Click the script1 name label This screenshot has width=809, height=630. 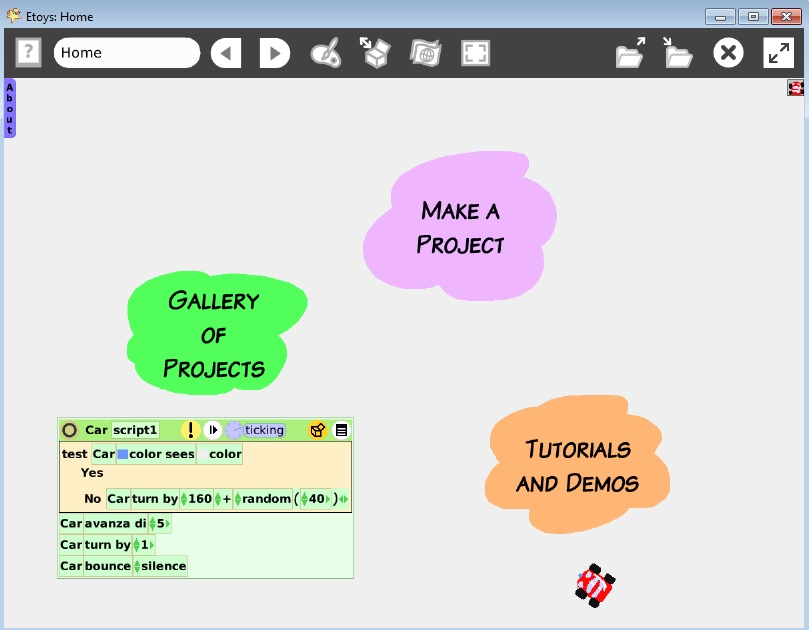(135, 430)
